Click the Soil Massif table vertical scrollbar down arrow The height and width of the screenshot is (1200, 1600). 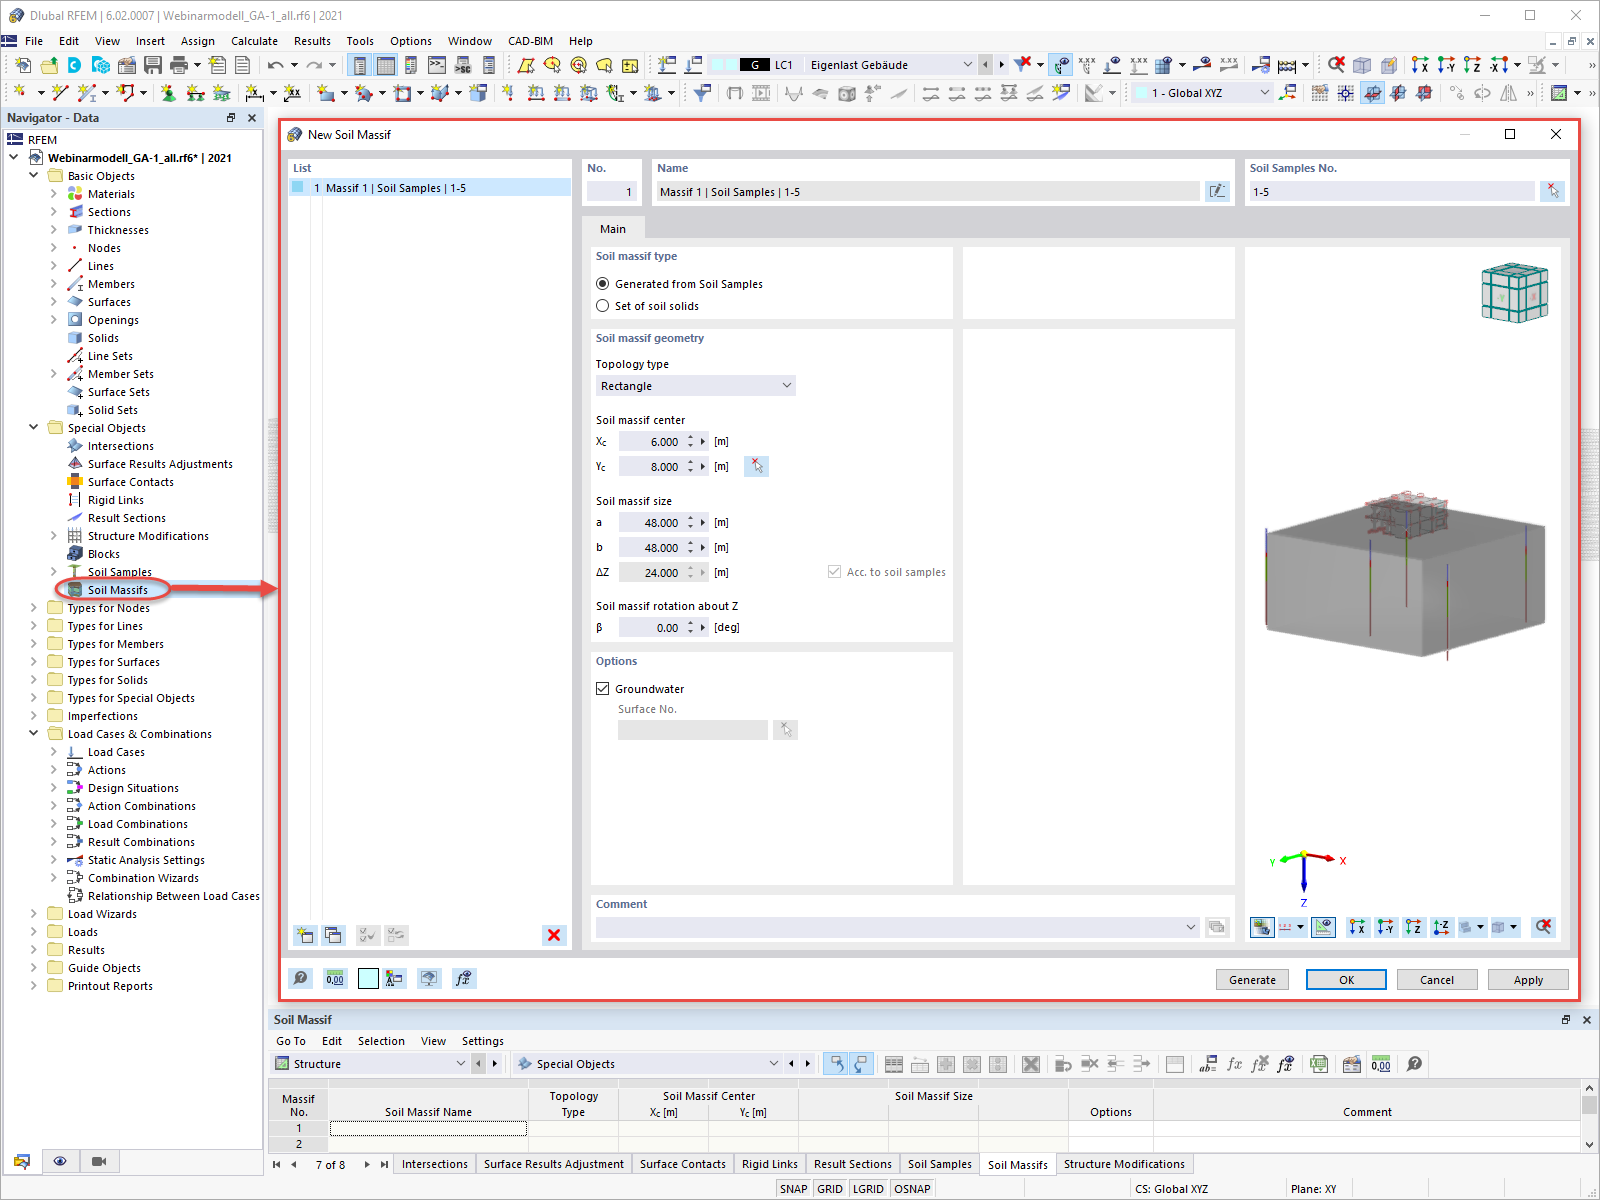point(1589,1145)
